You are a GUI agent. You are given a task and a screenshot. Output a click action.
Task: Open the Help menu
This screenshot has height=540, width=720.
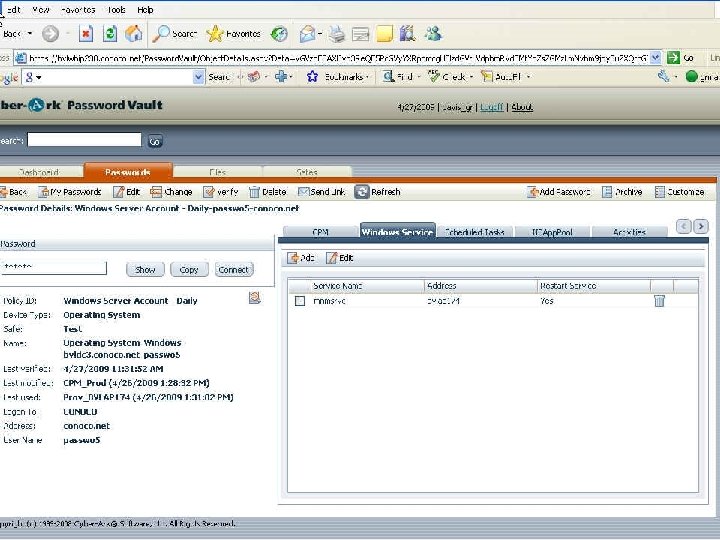[x=145, y=10]
